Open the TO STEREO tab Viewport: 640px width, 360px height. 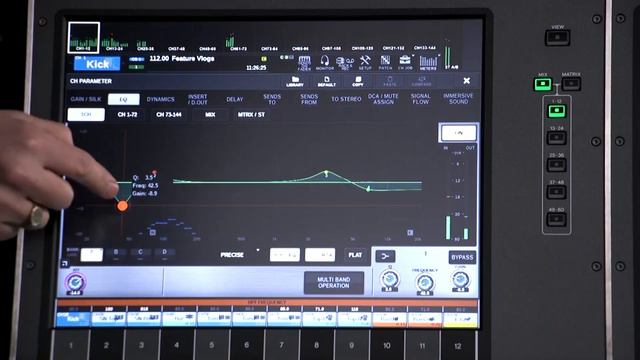346,99
